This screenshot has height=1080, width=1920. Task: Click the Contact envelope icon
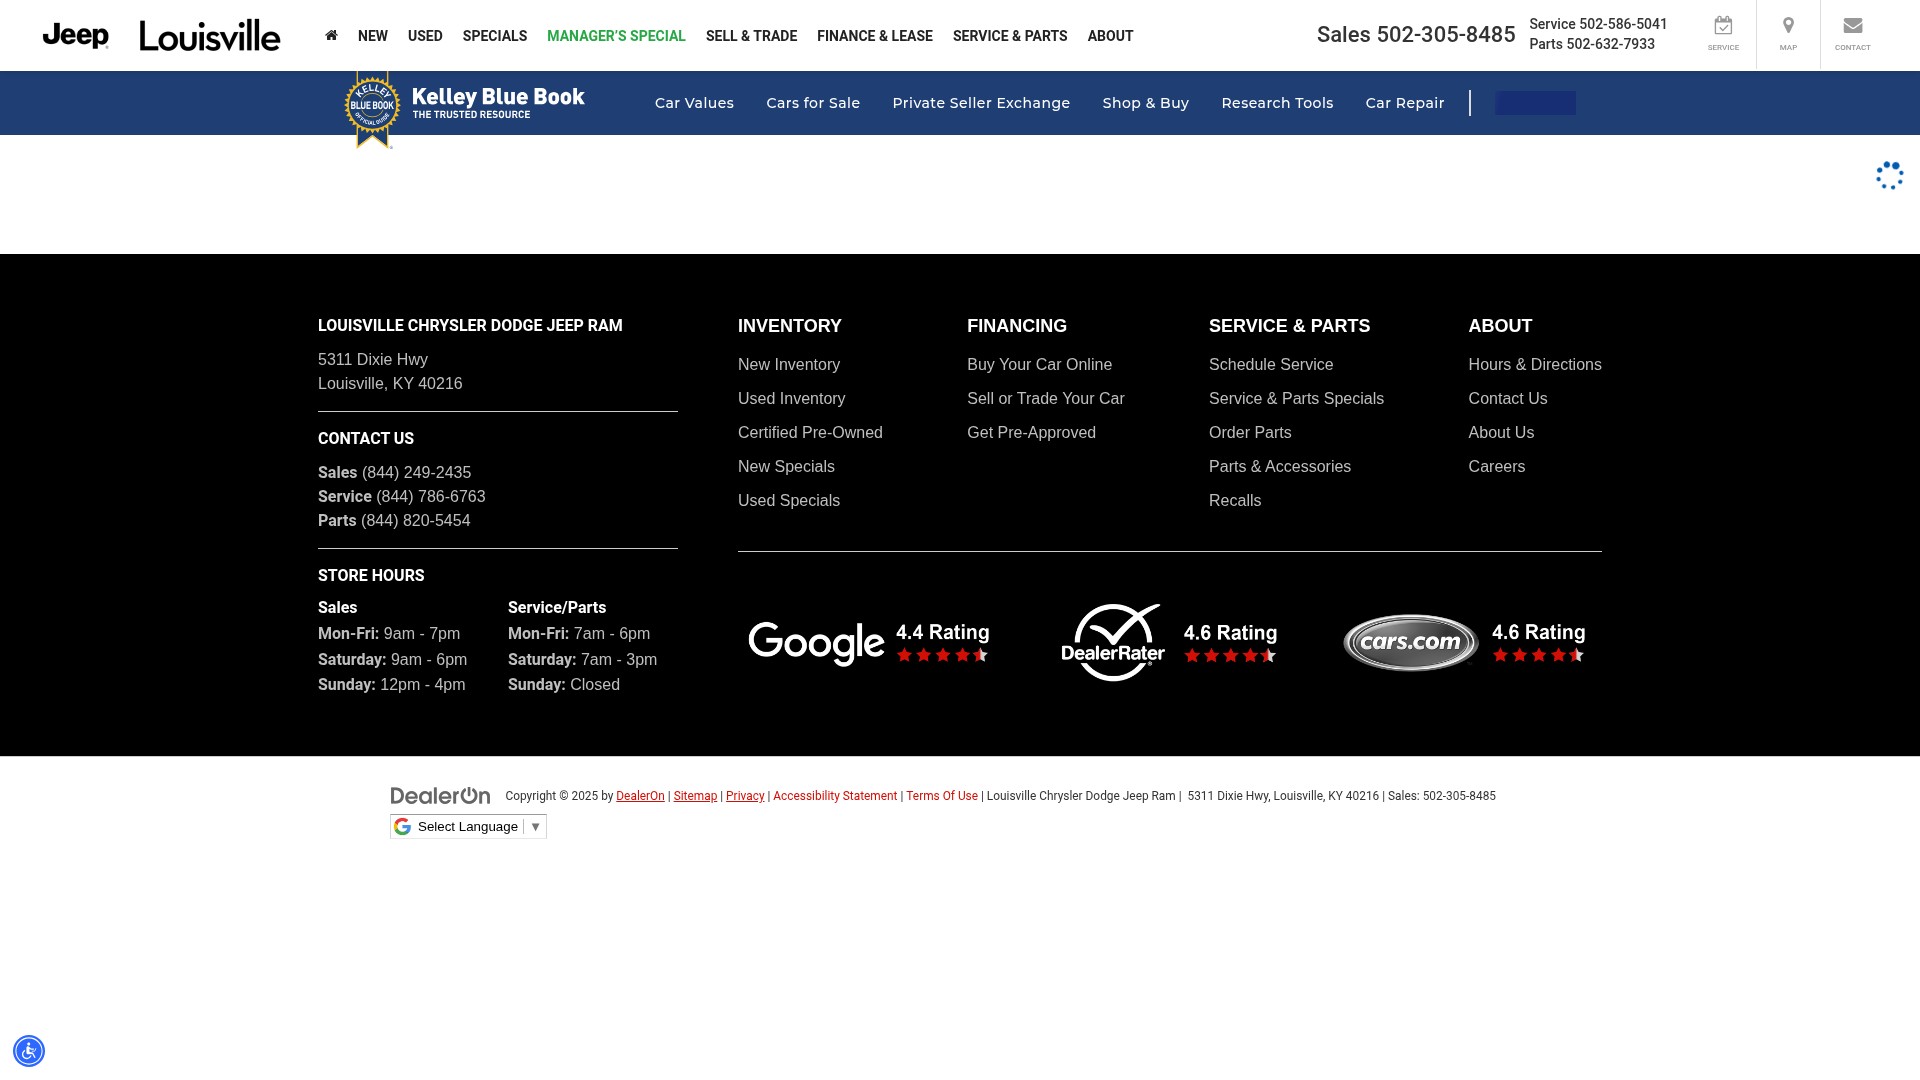[1852, 34]
